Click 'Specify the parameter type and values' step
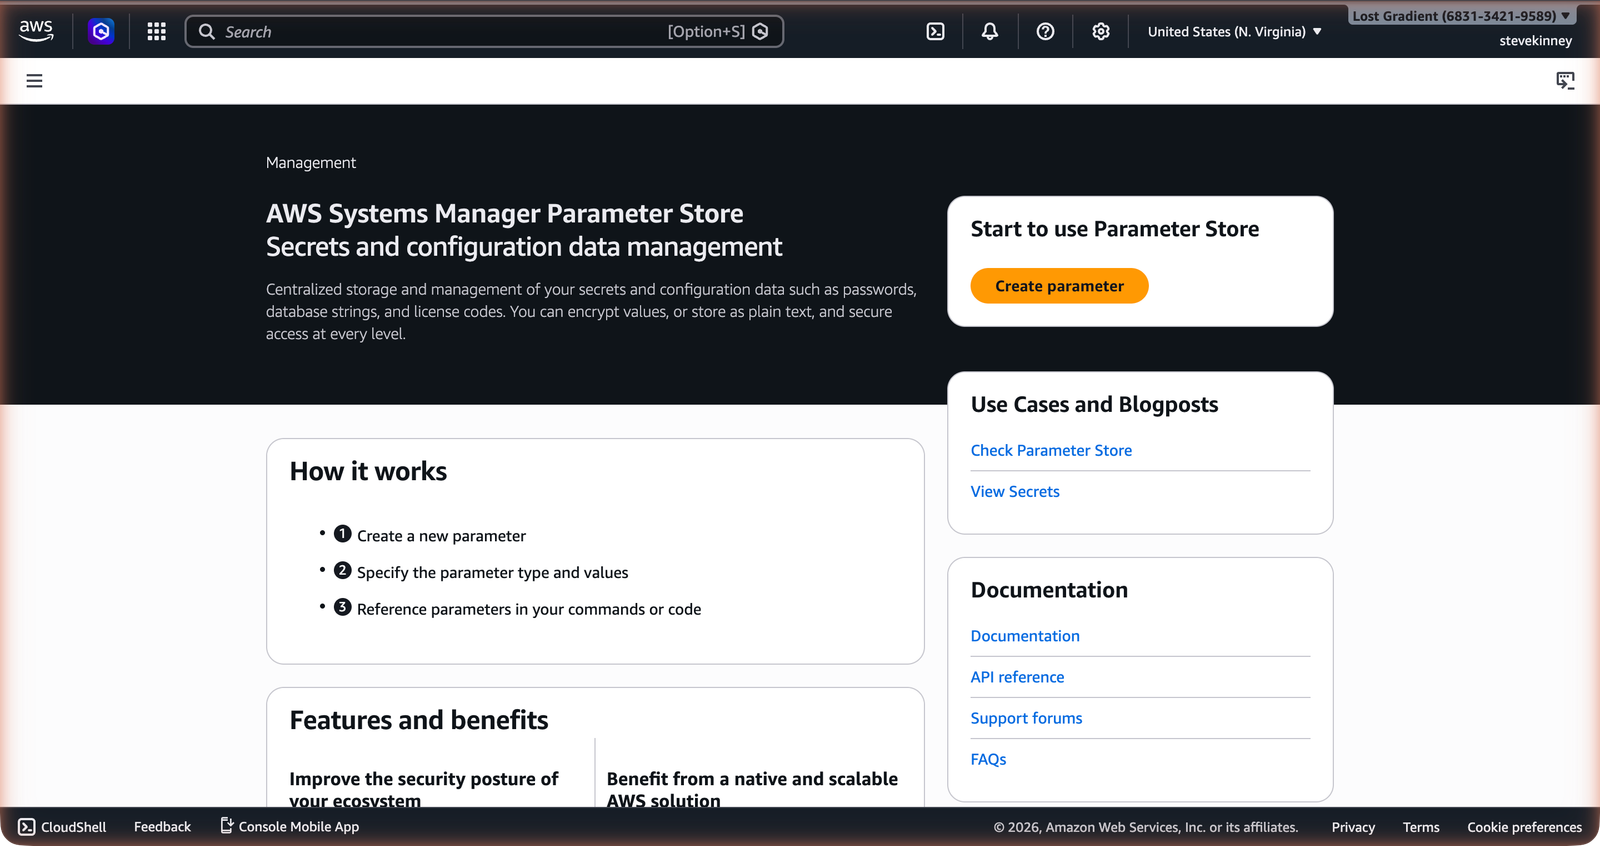Screen dimensions: 1600x846 [492, 573]
